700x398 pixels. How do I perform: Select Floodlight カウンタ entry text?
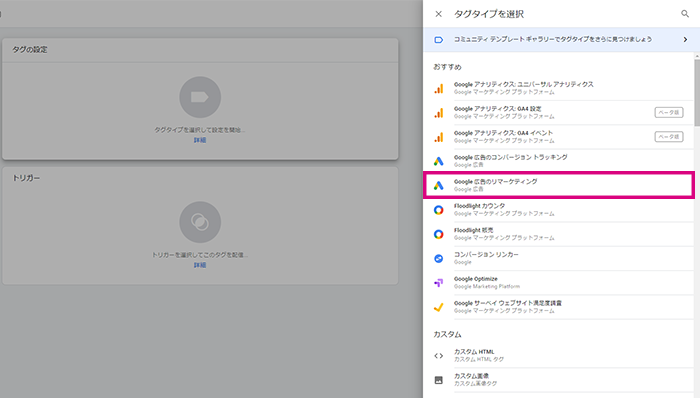click(x=479, y=206)
